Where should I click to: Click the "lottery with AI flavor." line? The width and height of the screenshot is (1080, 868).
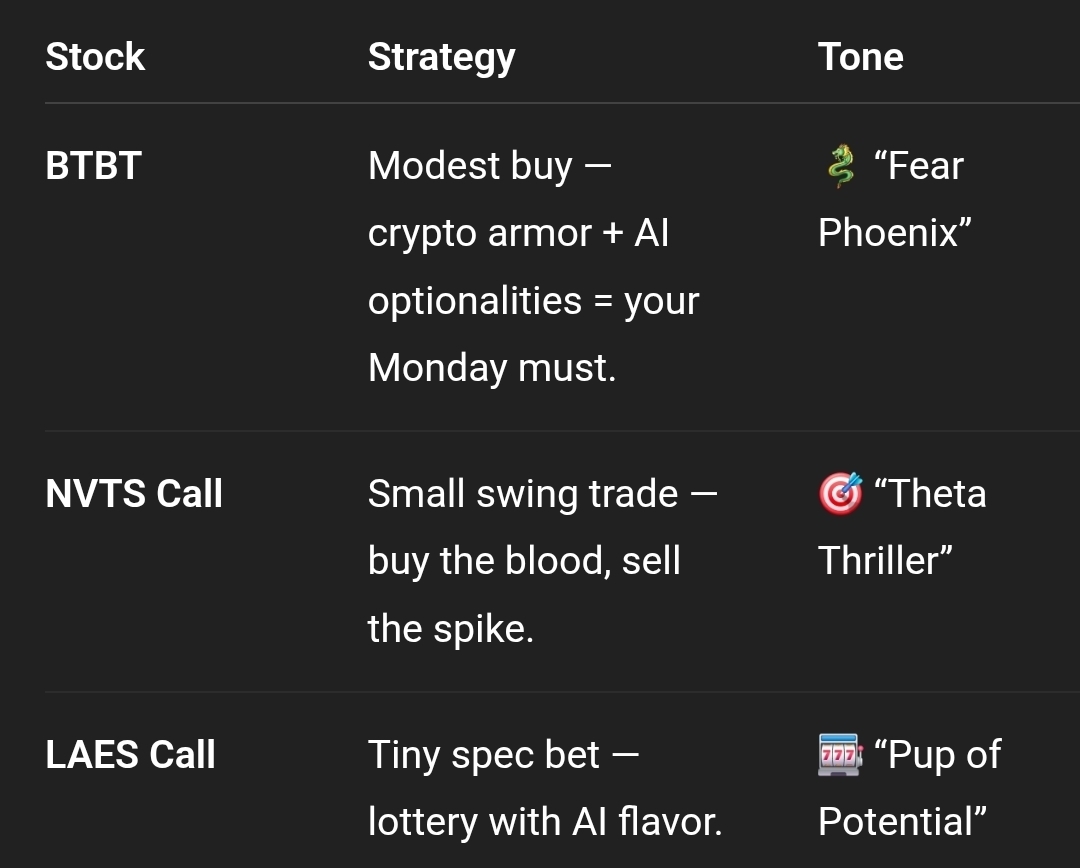point(545,822)
